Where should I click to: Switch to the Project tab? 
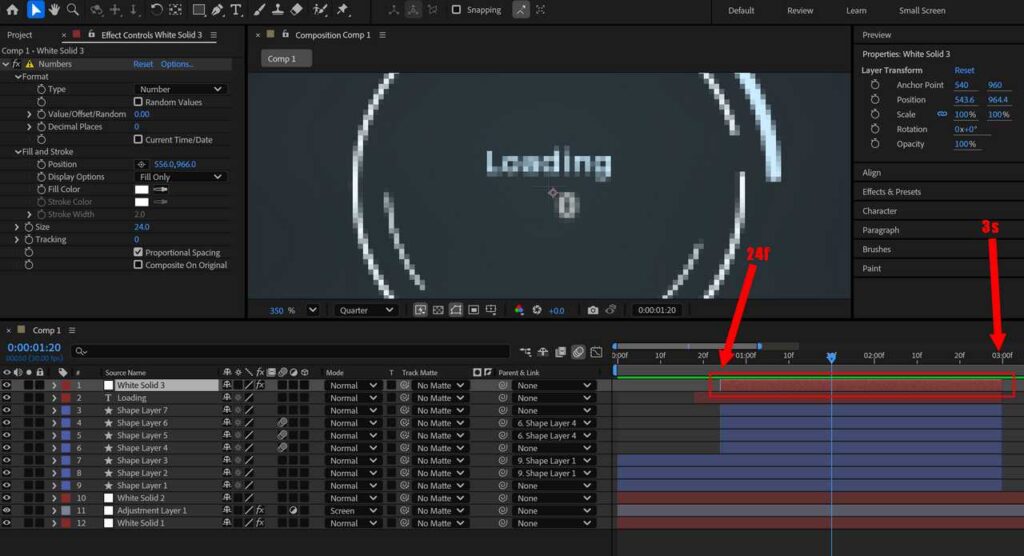click(20, 35)
